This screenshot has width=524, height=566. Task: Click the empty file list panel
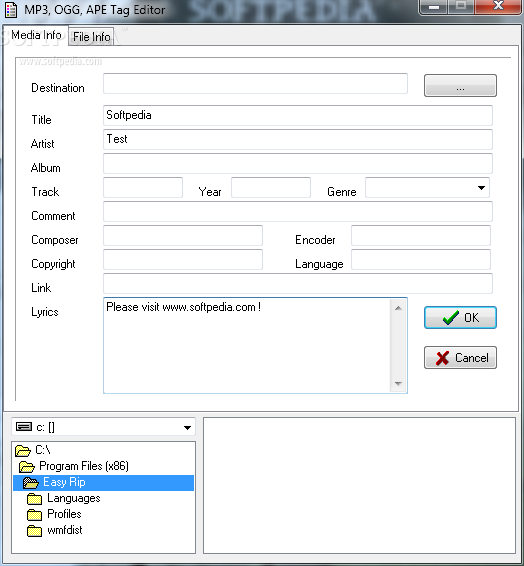click(359, 486)
